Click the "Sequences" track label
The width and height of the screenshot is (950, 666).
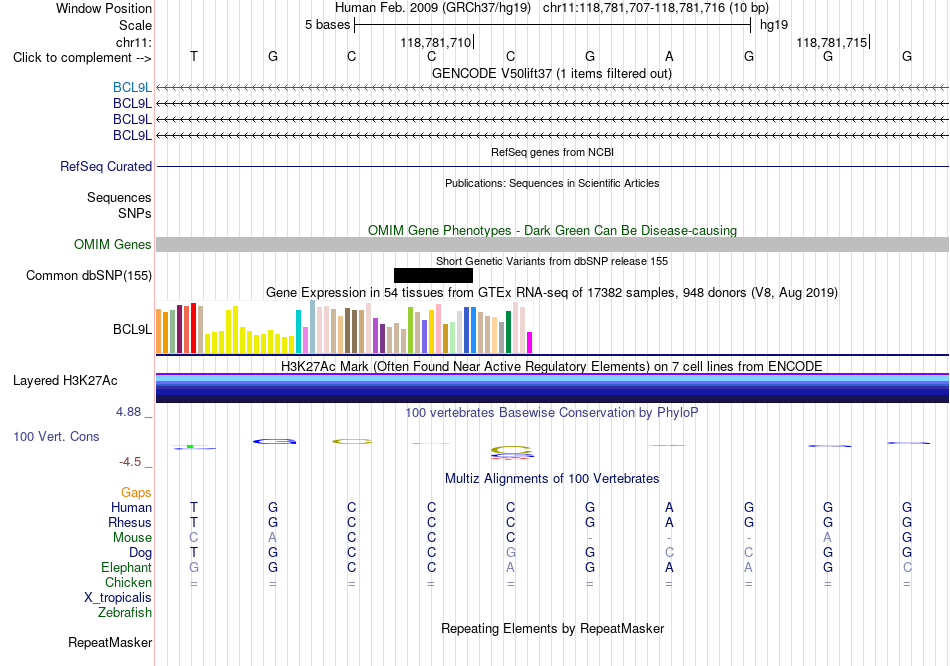(x=119, y=198)
